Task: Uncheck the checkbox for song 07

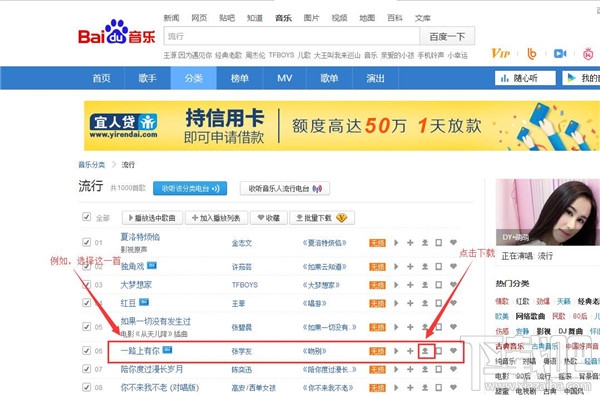Action: point(86,369)
